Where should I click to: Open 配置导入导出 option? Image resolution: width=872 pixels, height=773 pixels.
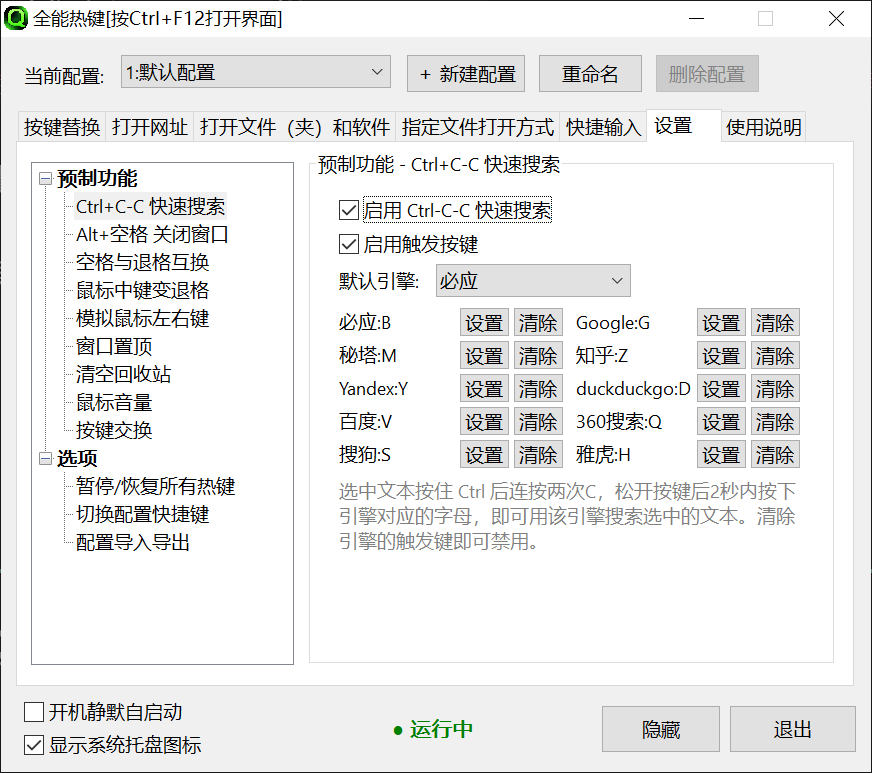tap(133, 542)
